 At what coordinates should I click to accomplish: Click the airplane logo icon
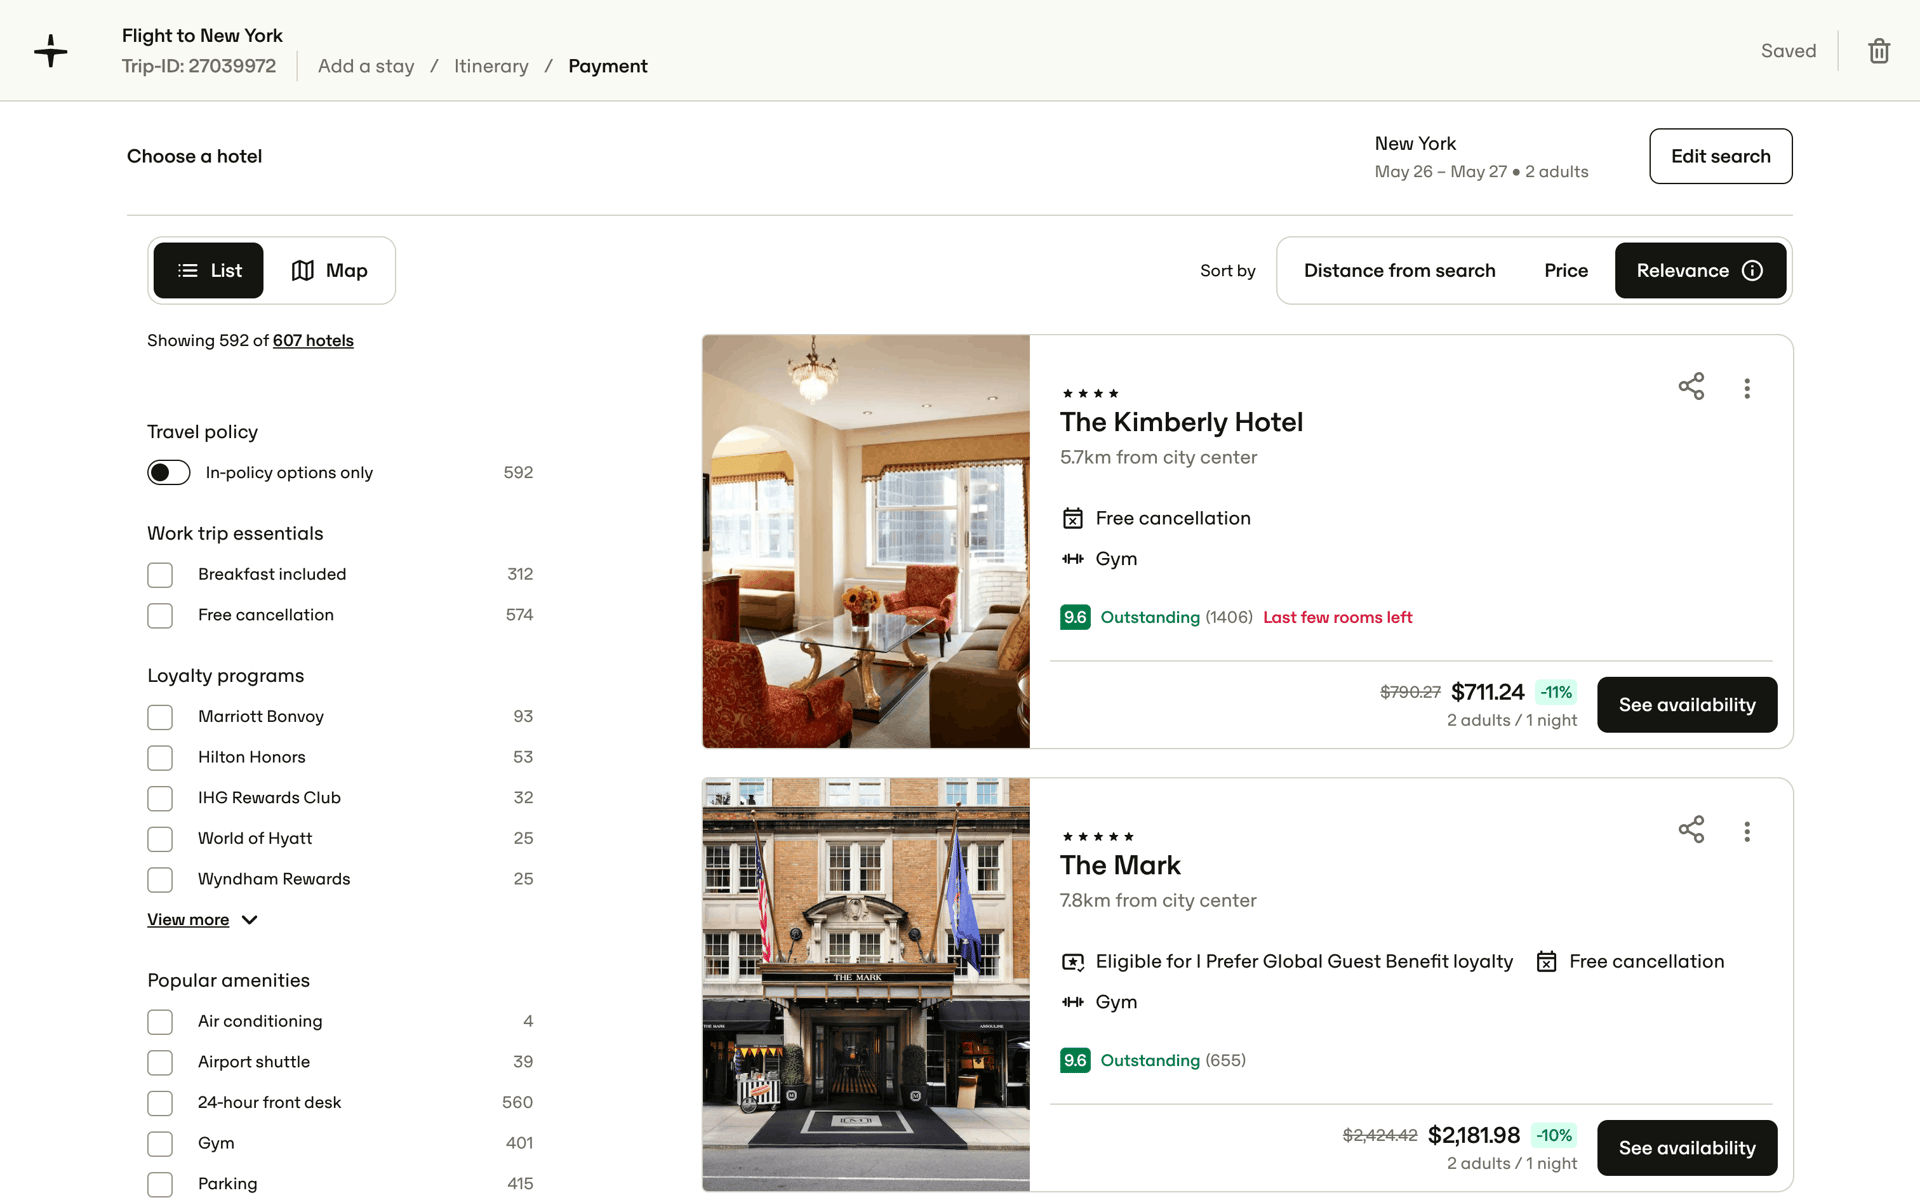pos(50,50)
